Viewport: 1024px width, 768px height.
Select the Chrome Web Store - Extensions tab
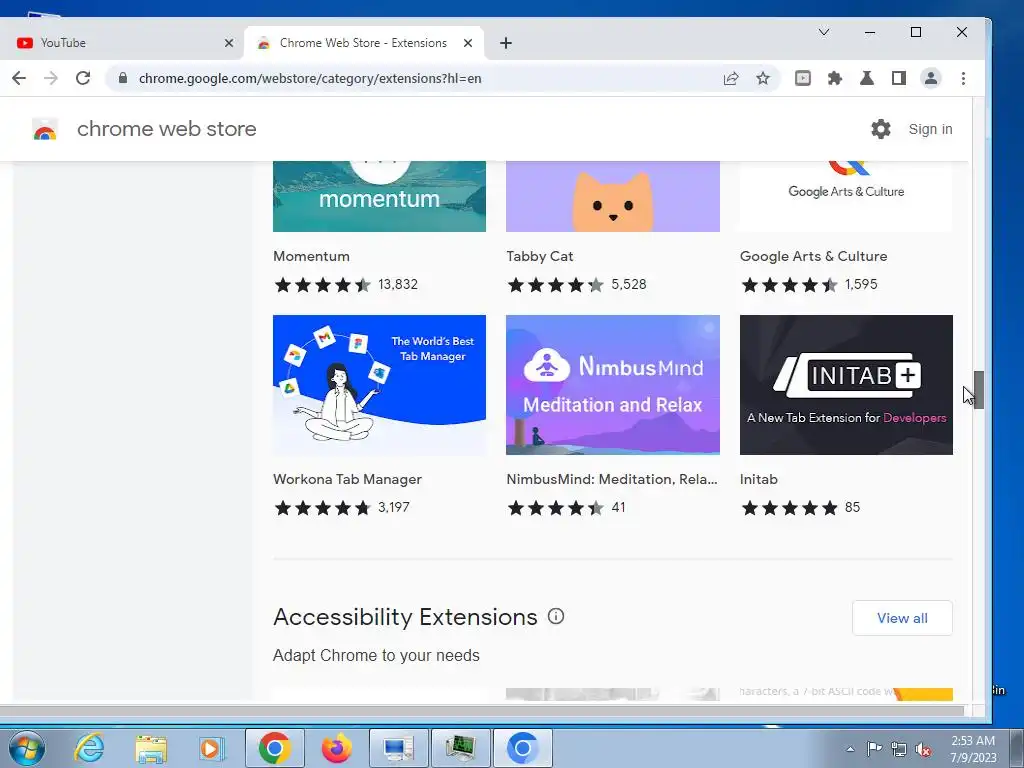point(364,43)
